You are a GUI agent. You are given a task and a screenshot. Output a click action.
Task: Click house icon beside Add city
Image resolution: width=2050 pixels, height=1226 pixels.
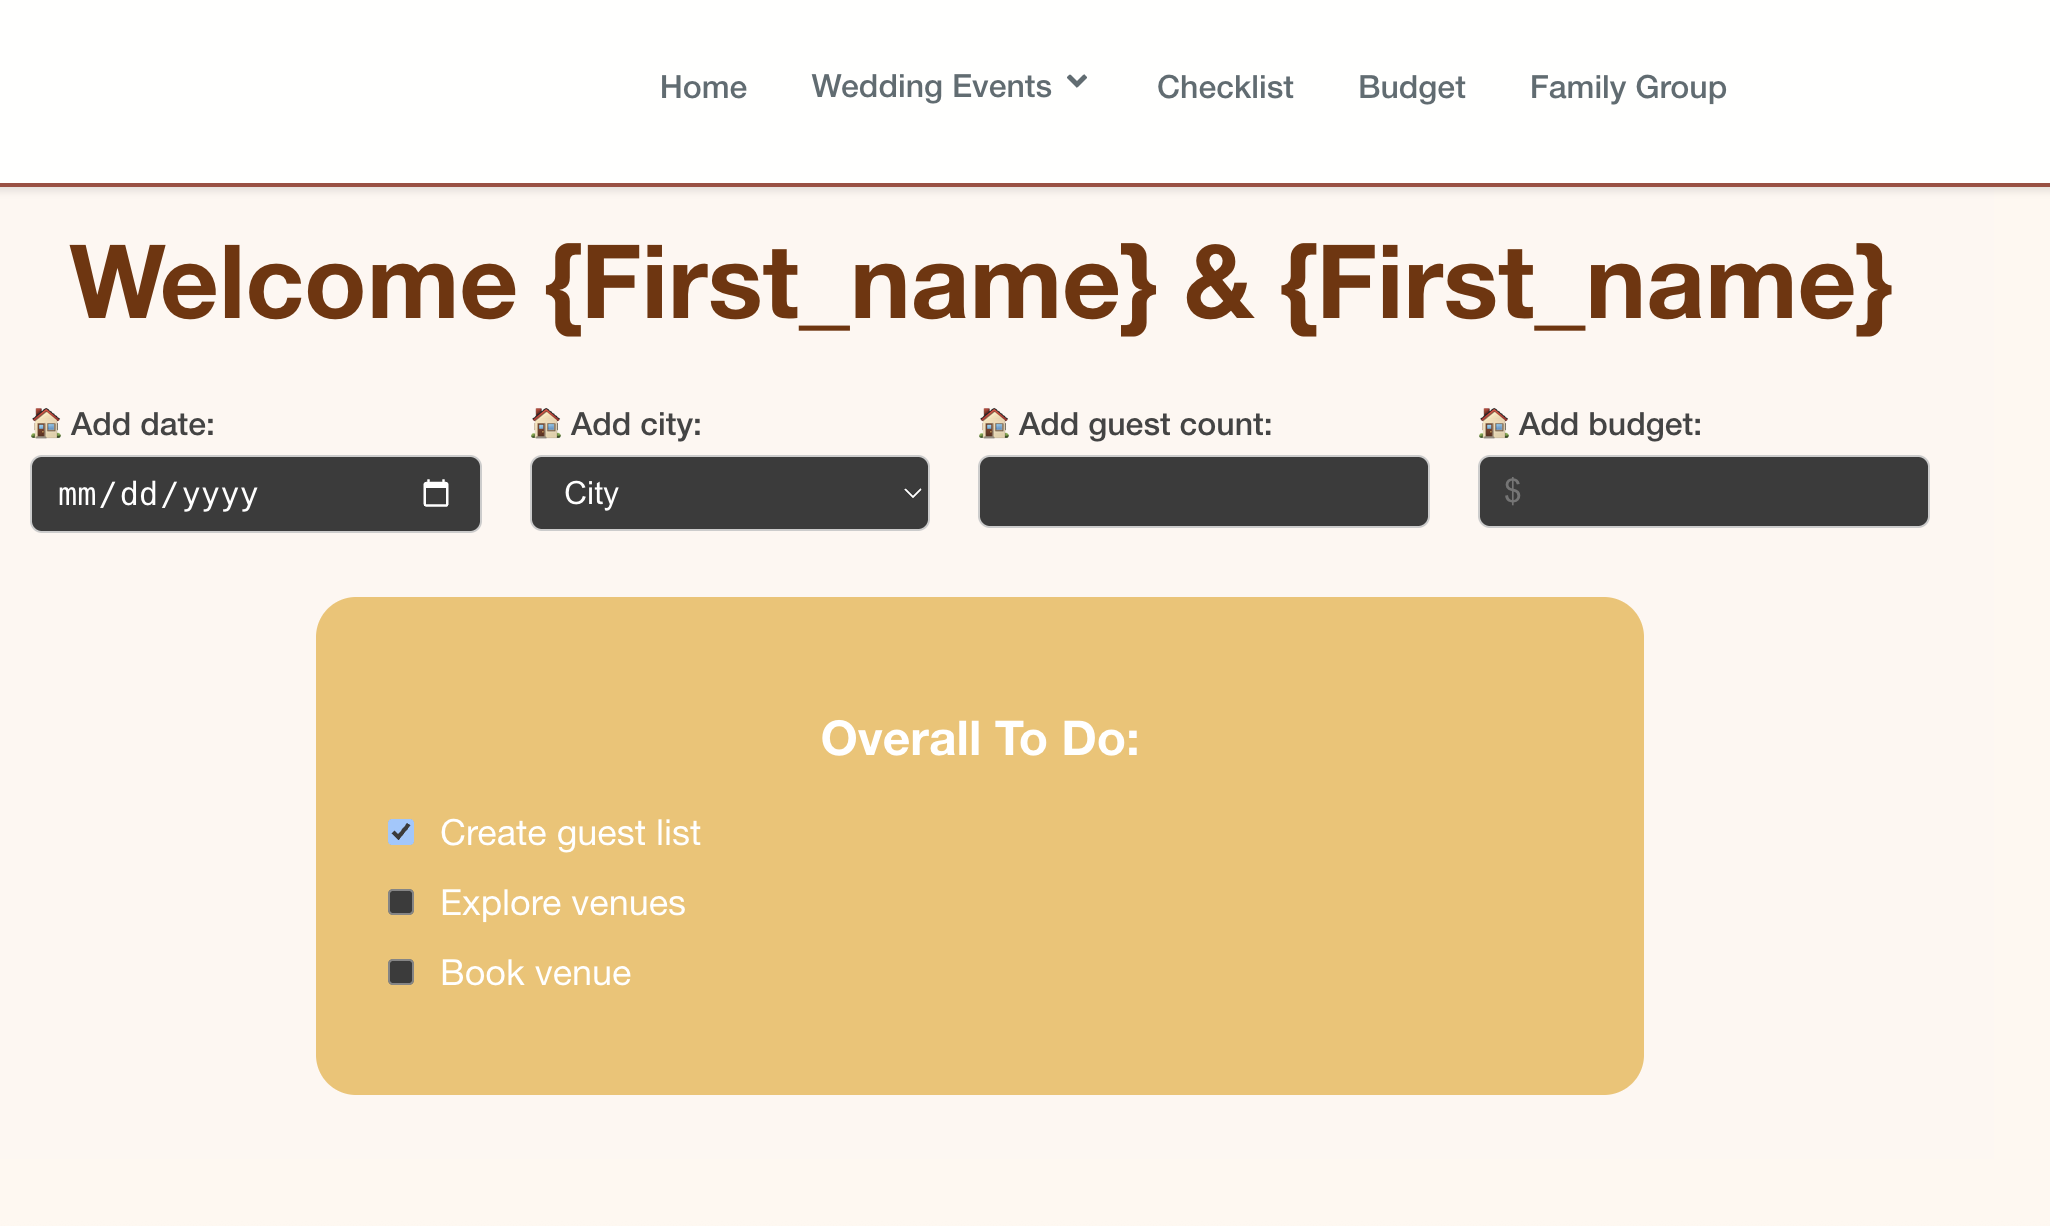click(546, 424)
